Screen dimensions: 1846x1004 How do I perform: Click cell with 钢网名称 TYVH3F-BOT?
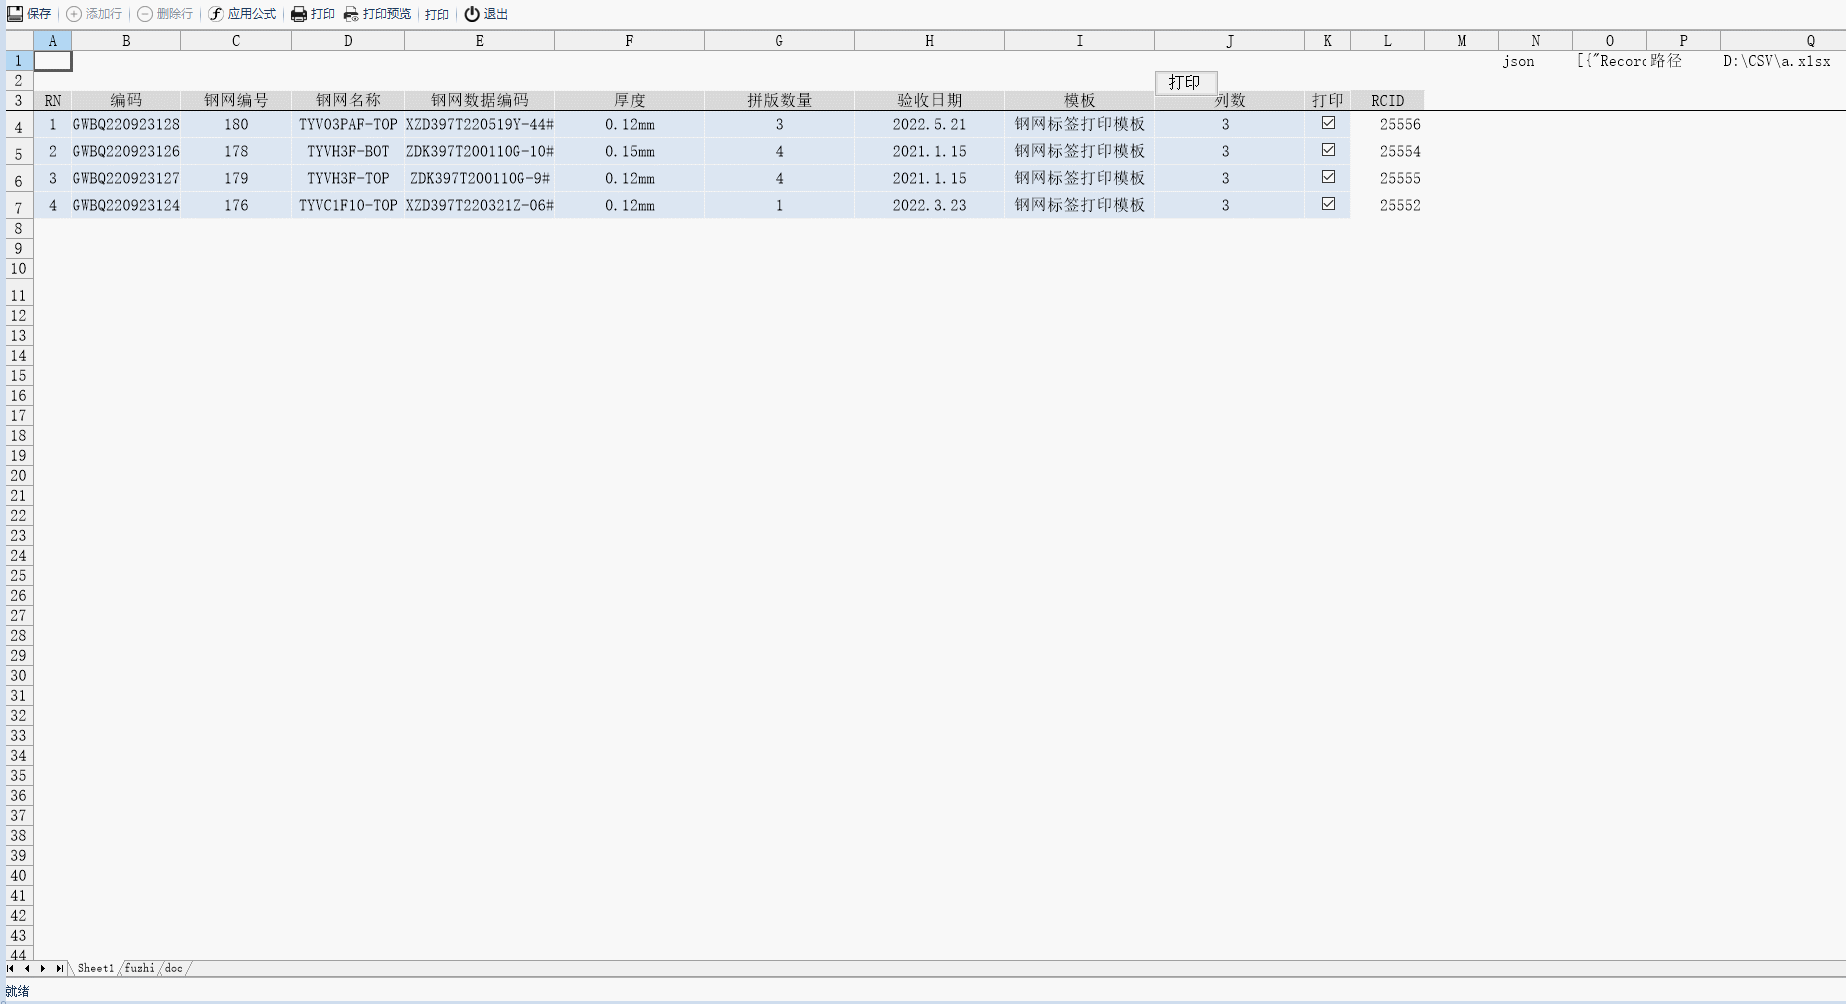pos(348,151)
